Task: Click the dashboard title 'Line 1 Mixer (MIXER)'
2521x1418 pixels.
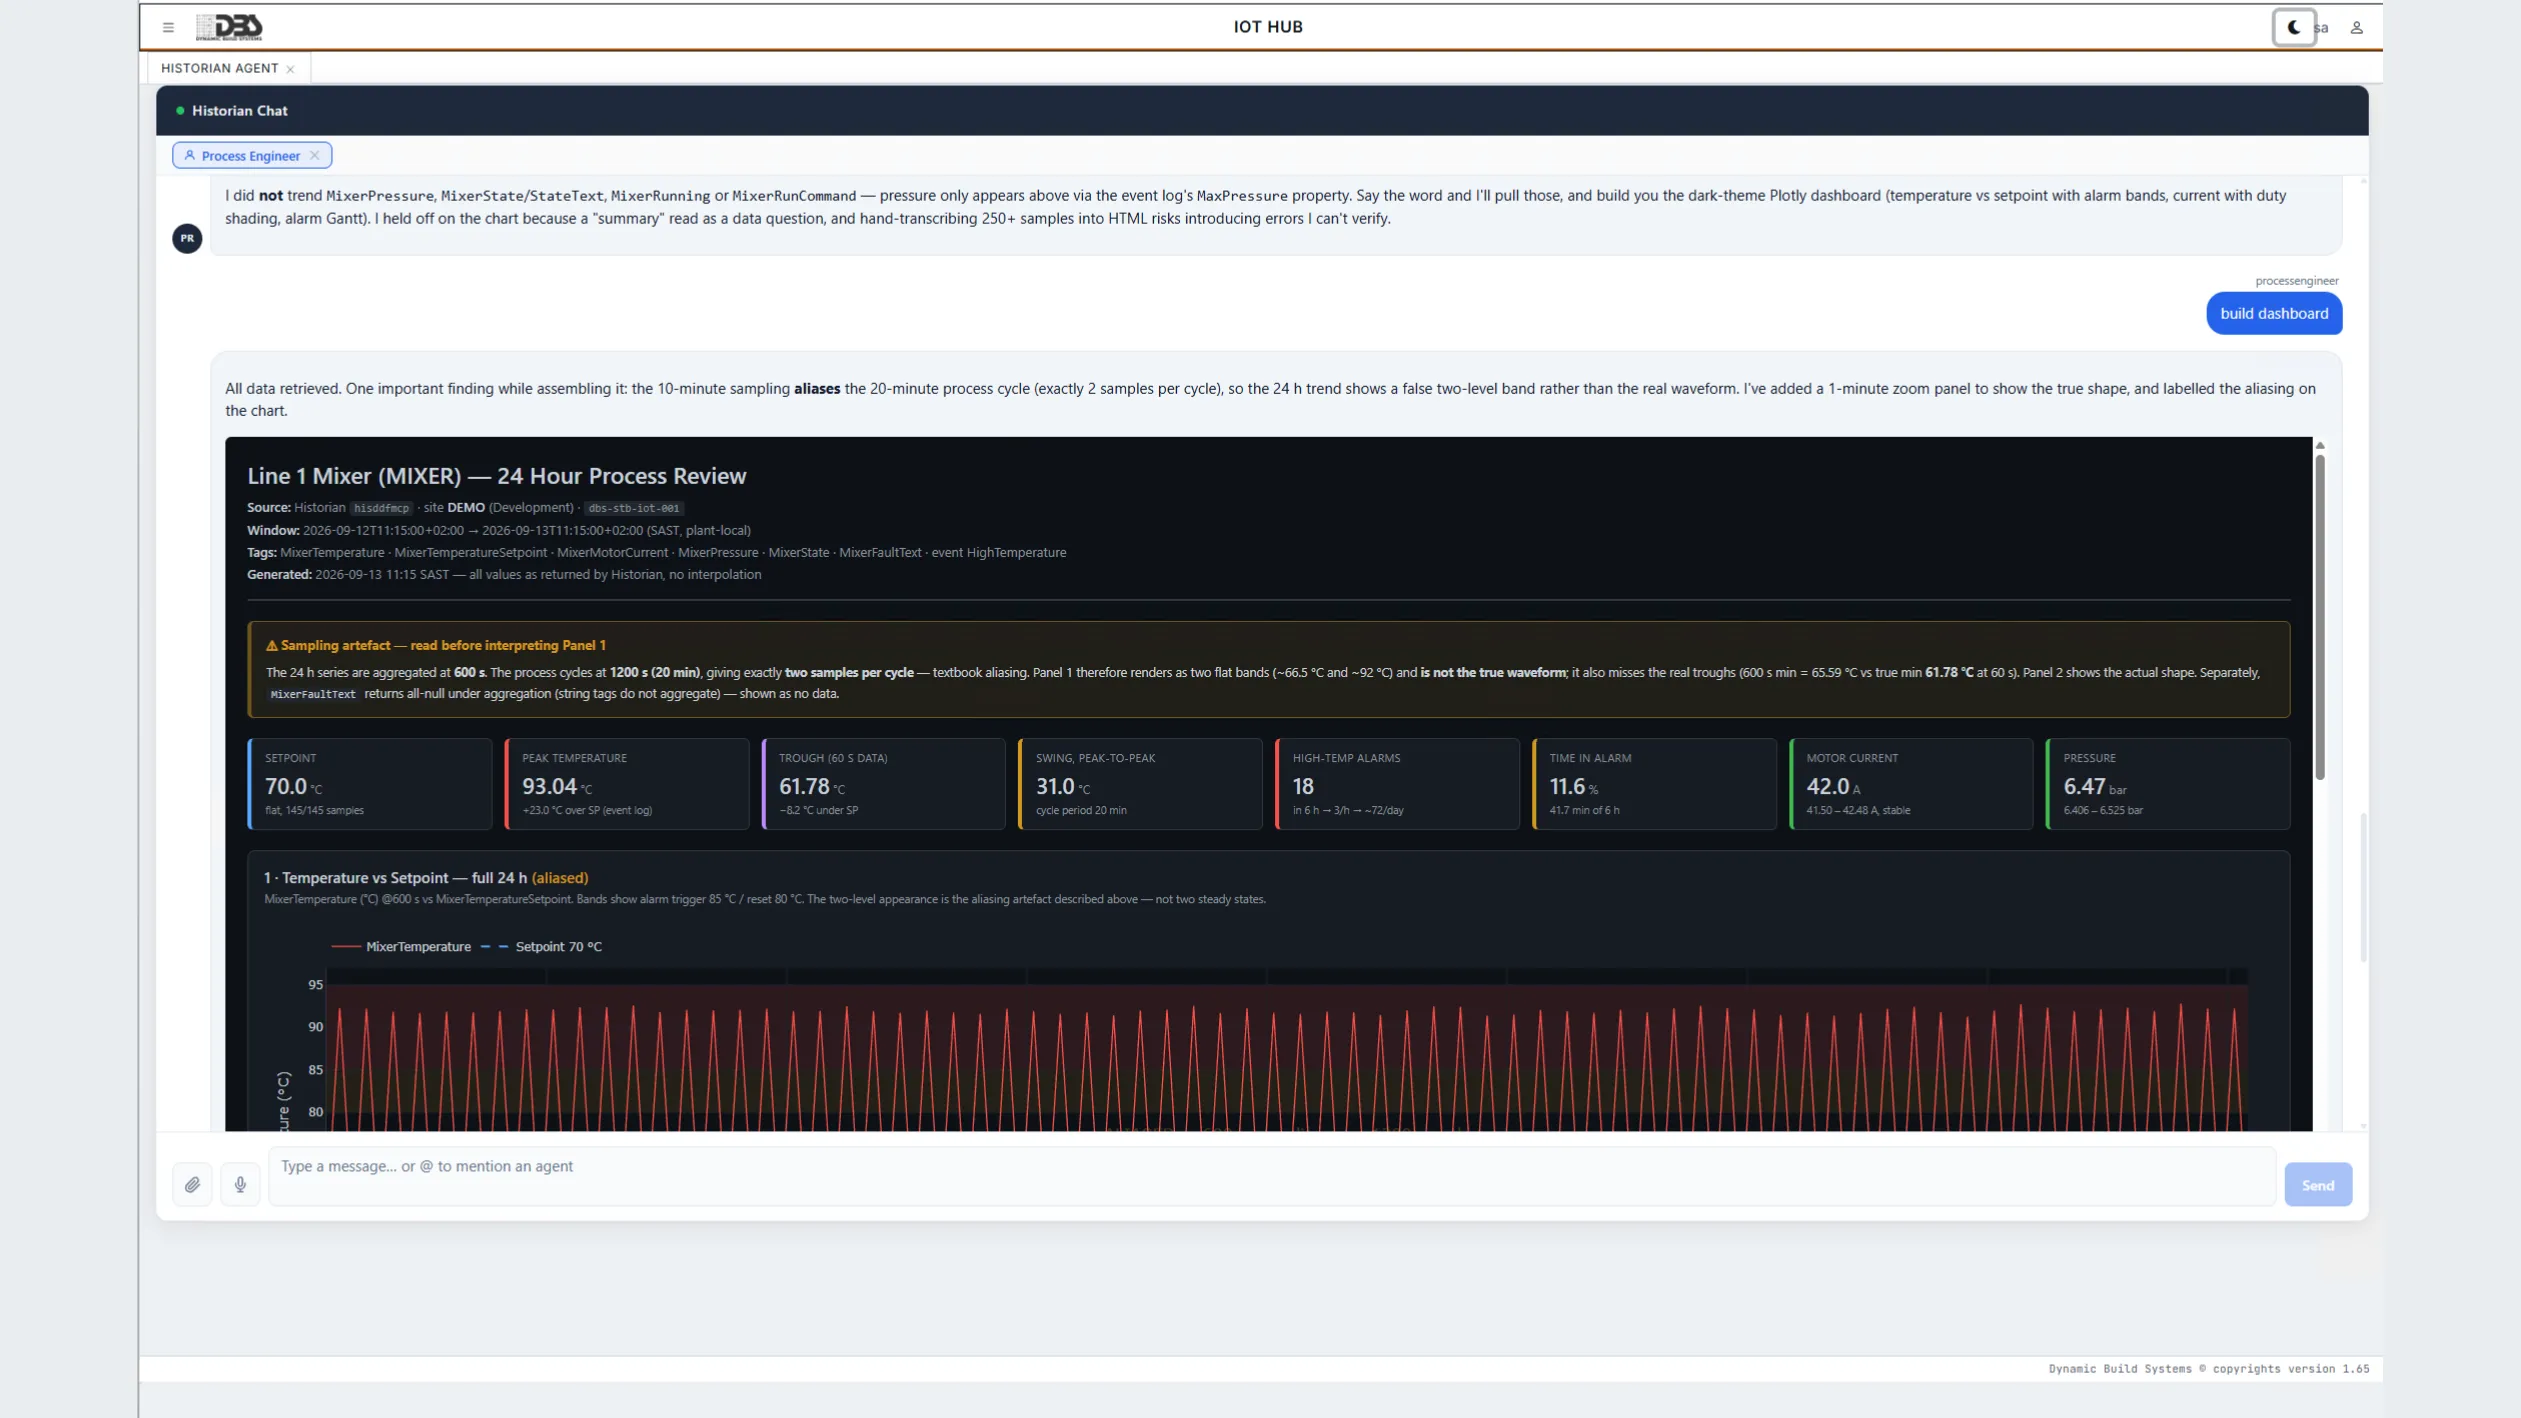Action: pos(497,476)
